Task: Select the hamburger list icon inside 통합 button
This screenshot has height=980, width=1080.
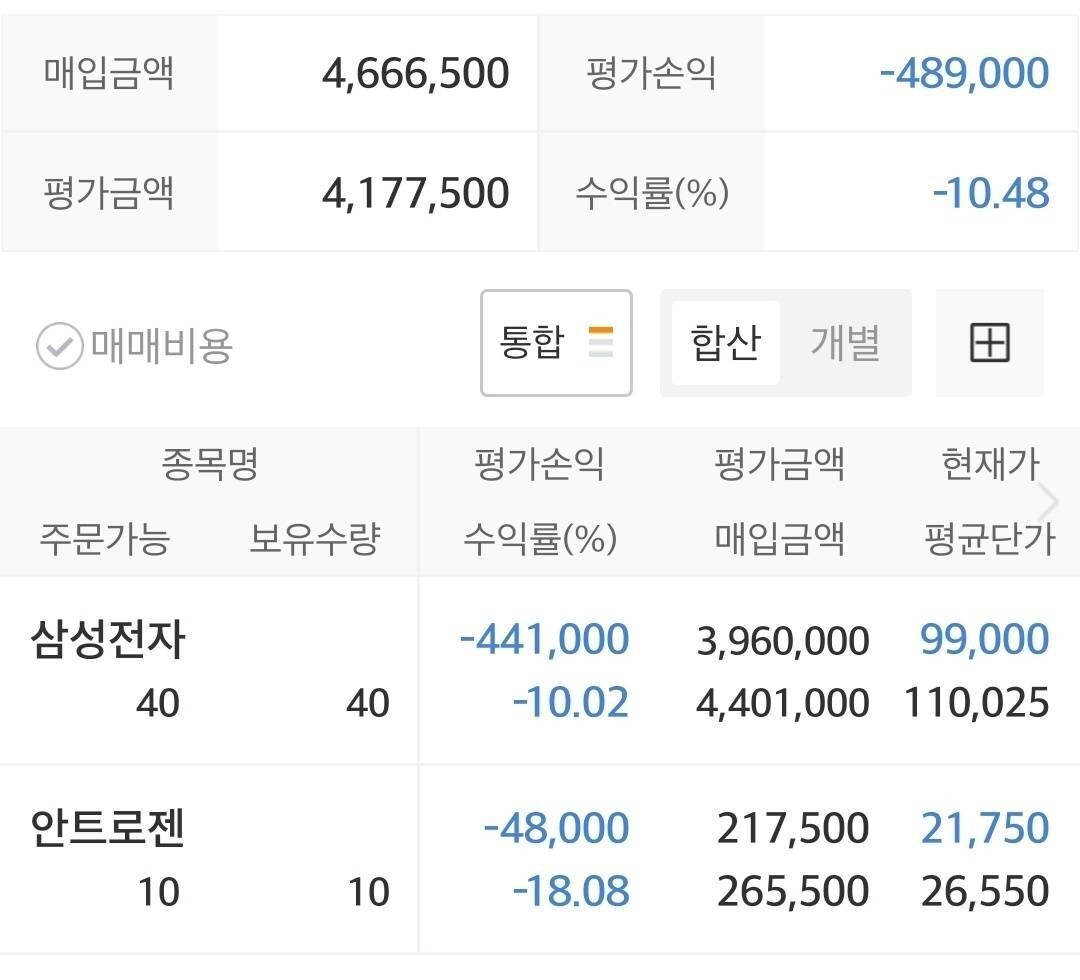Action: click(600, 342)
